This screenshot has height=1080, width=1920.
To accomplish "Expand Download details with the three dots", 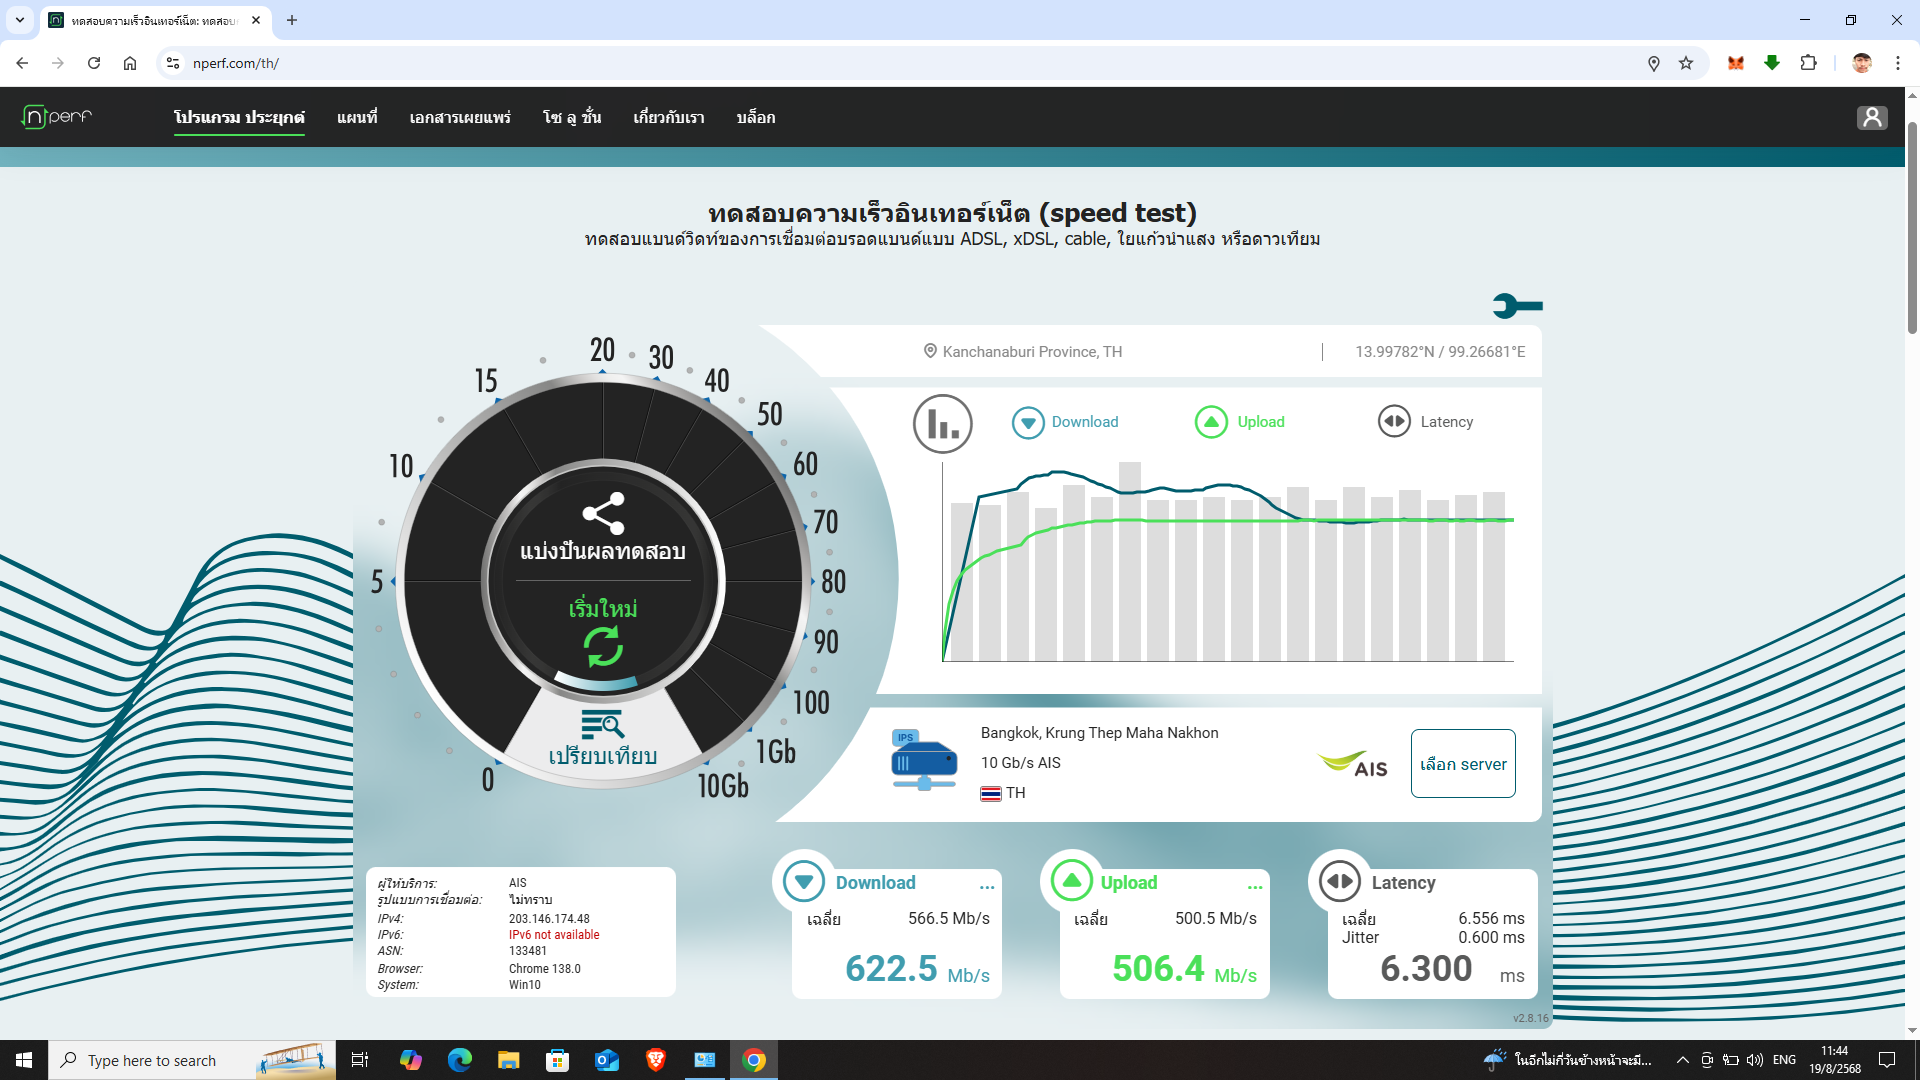I will pyautogui.click(x=987, y=886).
